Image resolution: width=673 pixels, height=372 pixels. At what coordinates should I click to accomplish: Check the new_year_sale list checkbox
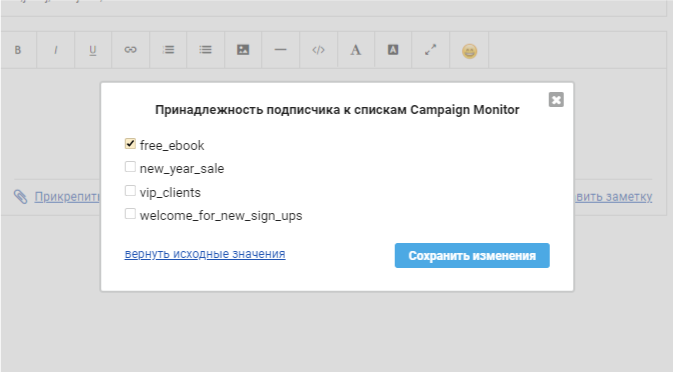pos(130,166)
